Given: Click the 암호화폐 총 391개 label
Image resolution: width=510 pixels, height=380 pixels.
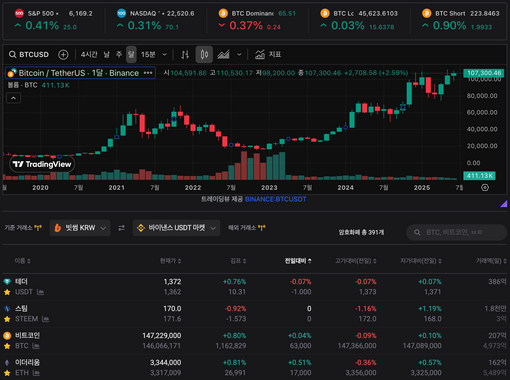Looking at the screenshot, I should (x=361, y=232).
